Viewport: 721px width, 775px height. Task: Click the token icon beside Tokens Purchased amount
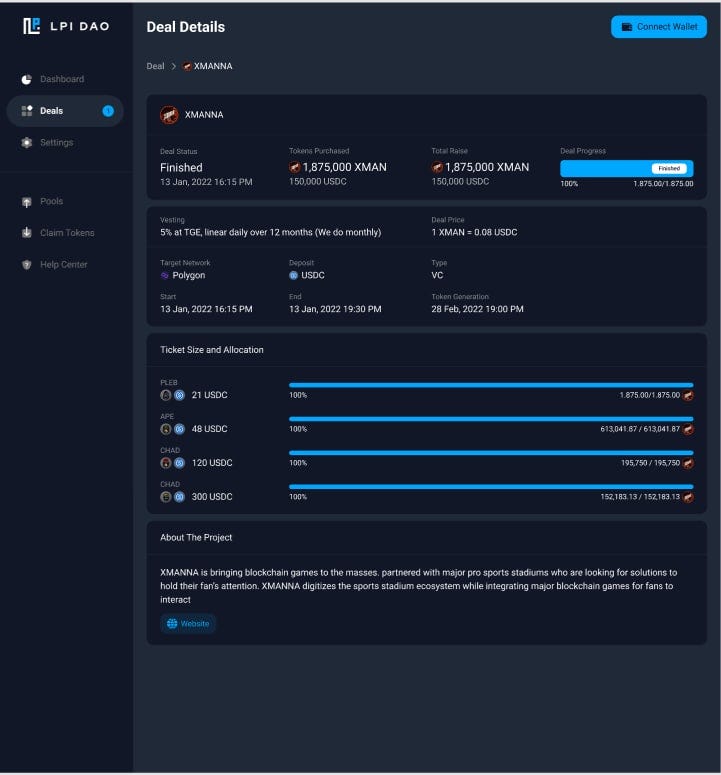coord(295,167)
